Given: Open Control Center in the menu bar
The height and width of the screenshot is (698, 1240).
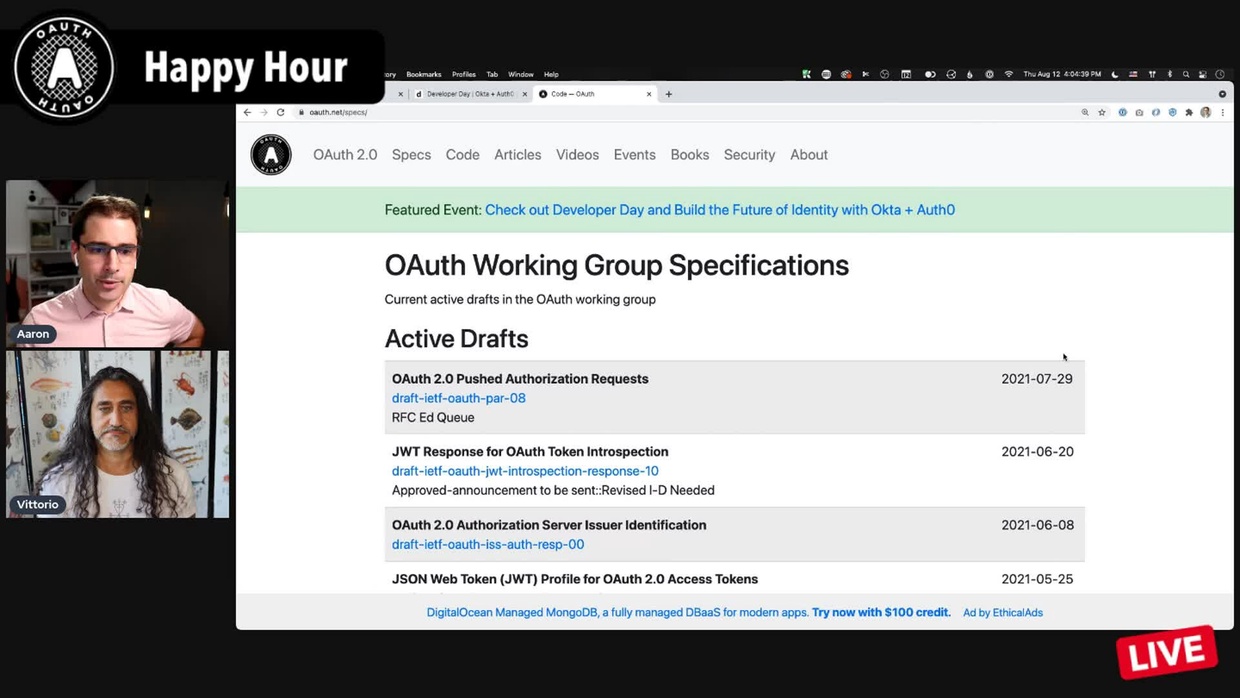Looking at the screenshot, I should [1203, 74].
